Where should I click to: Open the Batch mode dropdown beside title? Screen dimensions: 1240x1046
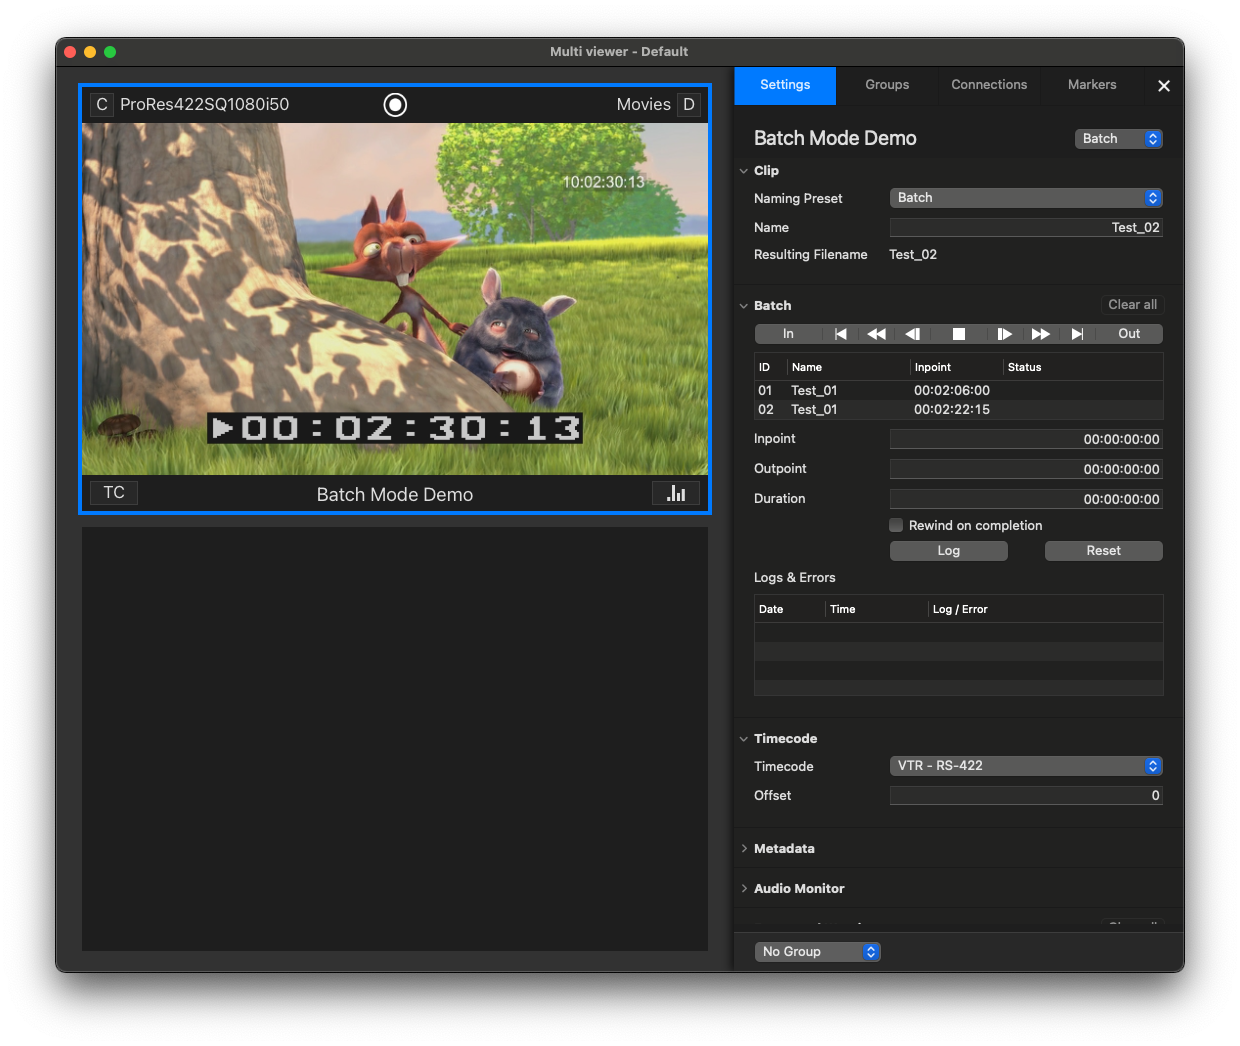tap(1119, 139)
